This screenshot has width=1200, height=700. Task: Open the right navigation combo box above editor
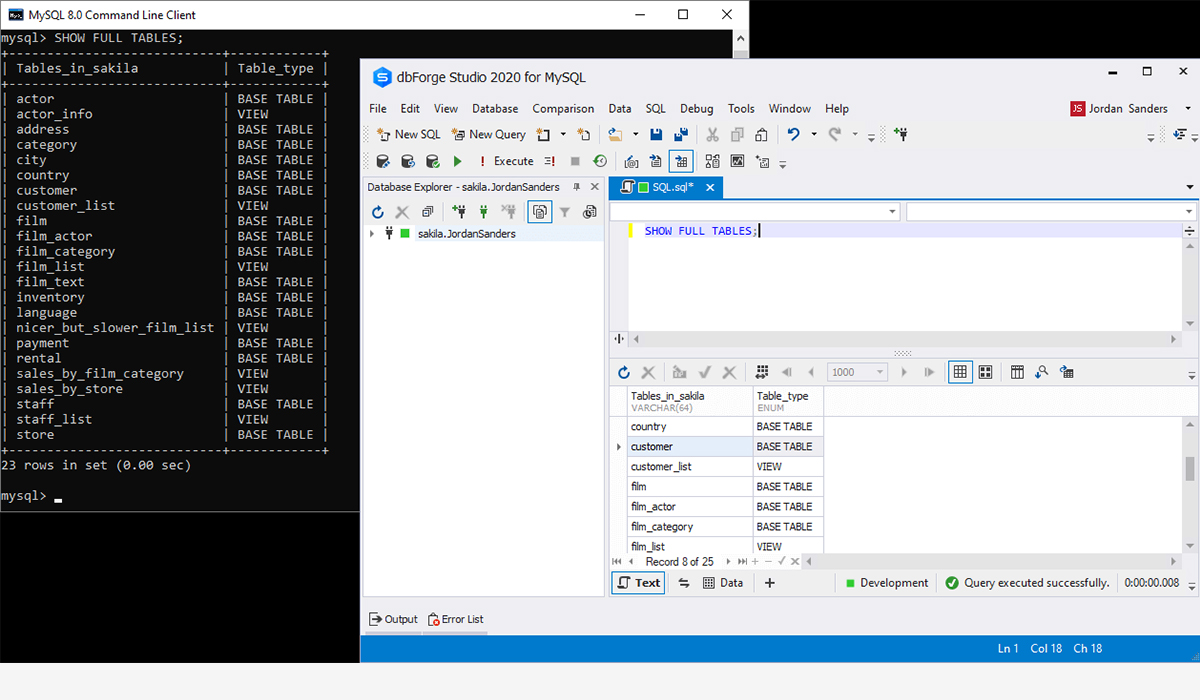[1051, 212]
